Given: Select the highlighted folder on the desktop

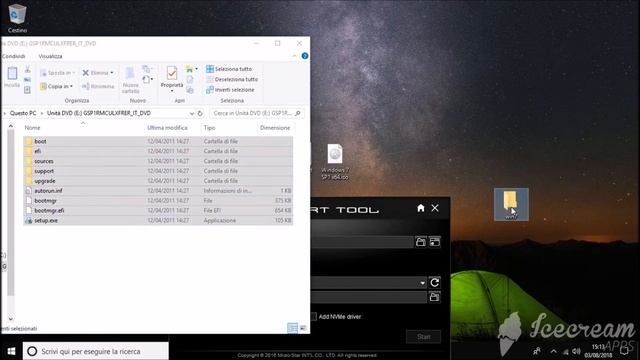Looking at the screenshot, I should click(x=511, y=204).
